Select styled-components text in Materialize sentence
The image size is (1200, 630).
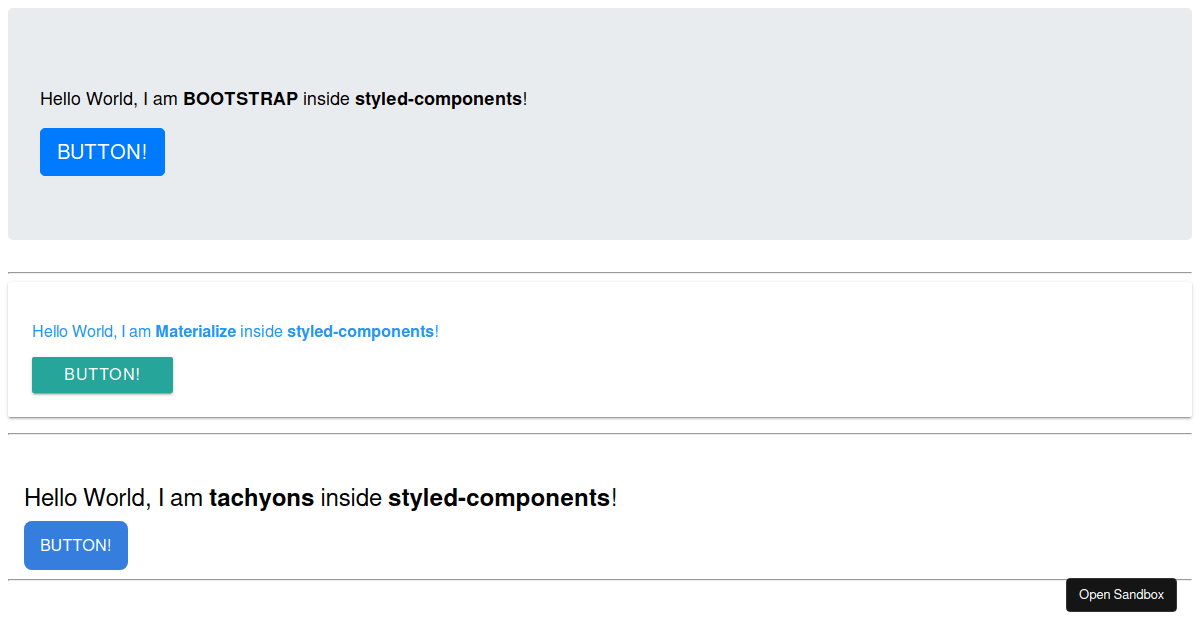pos(361,331)
